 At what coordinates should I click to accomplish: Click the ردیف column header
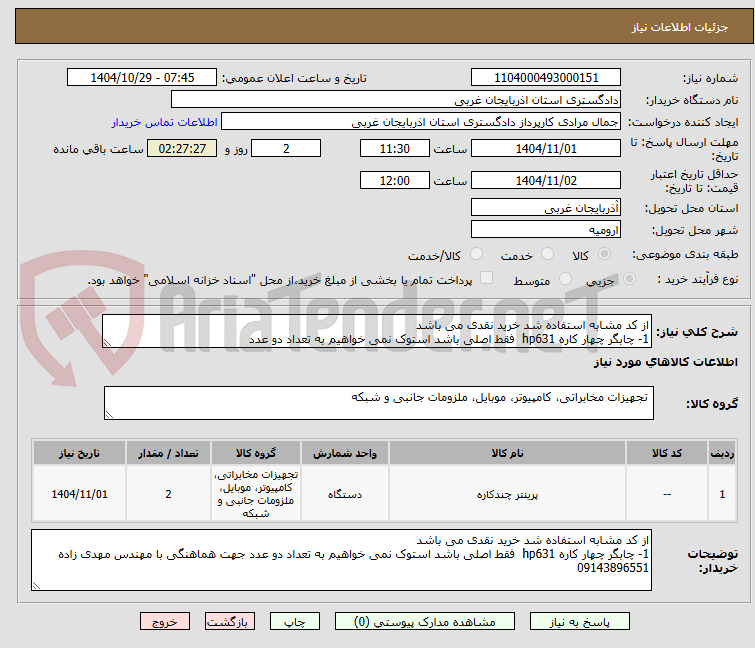722,453
